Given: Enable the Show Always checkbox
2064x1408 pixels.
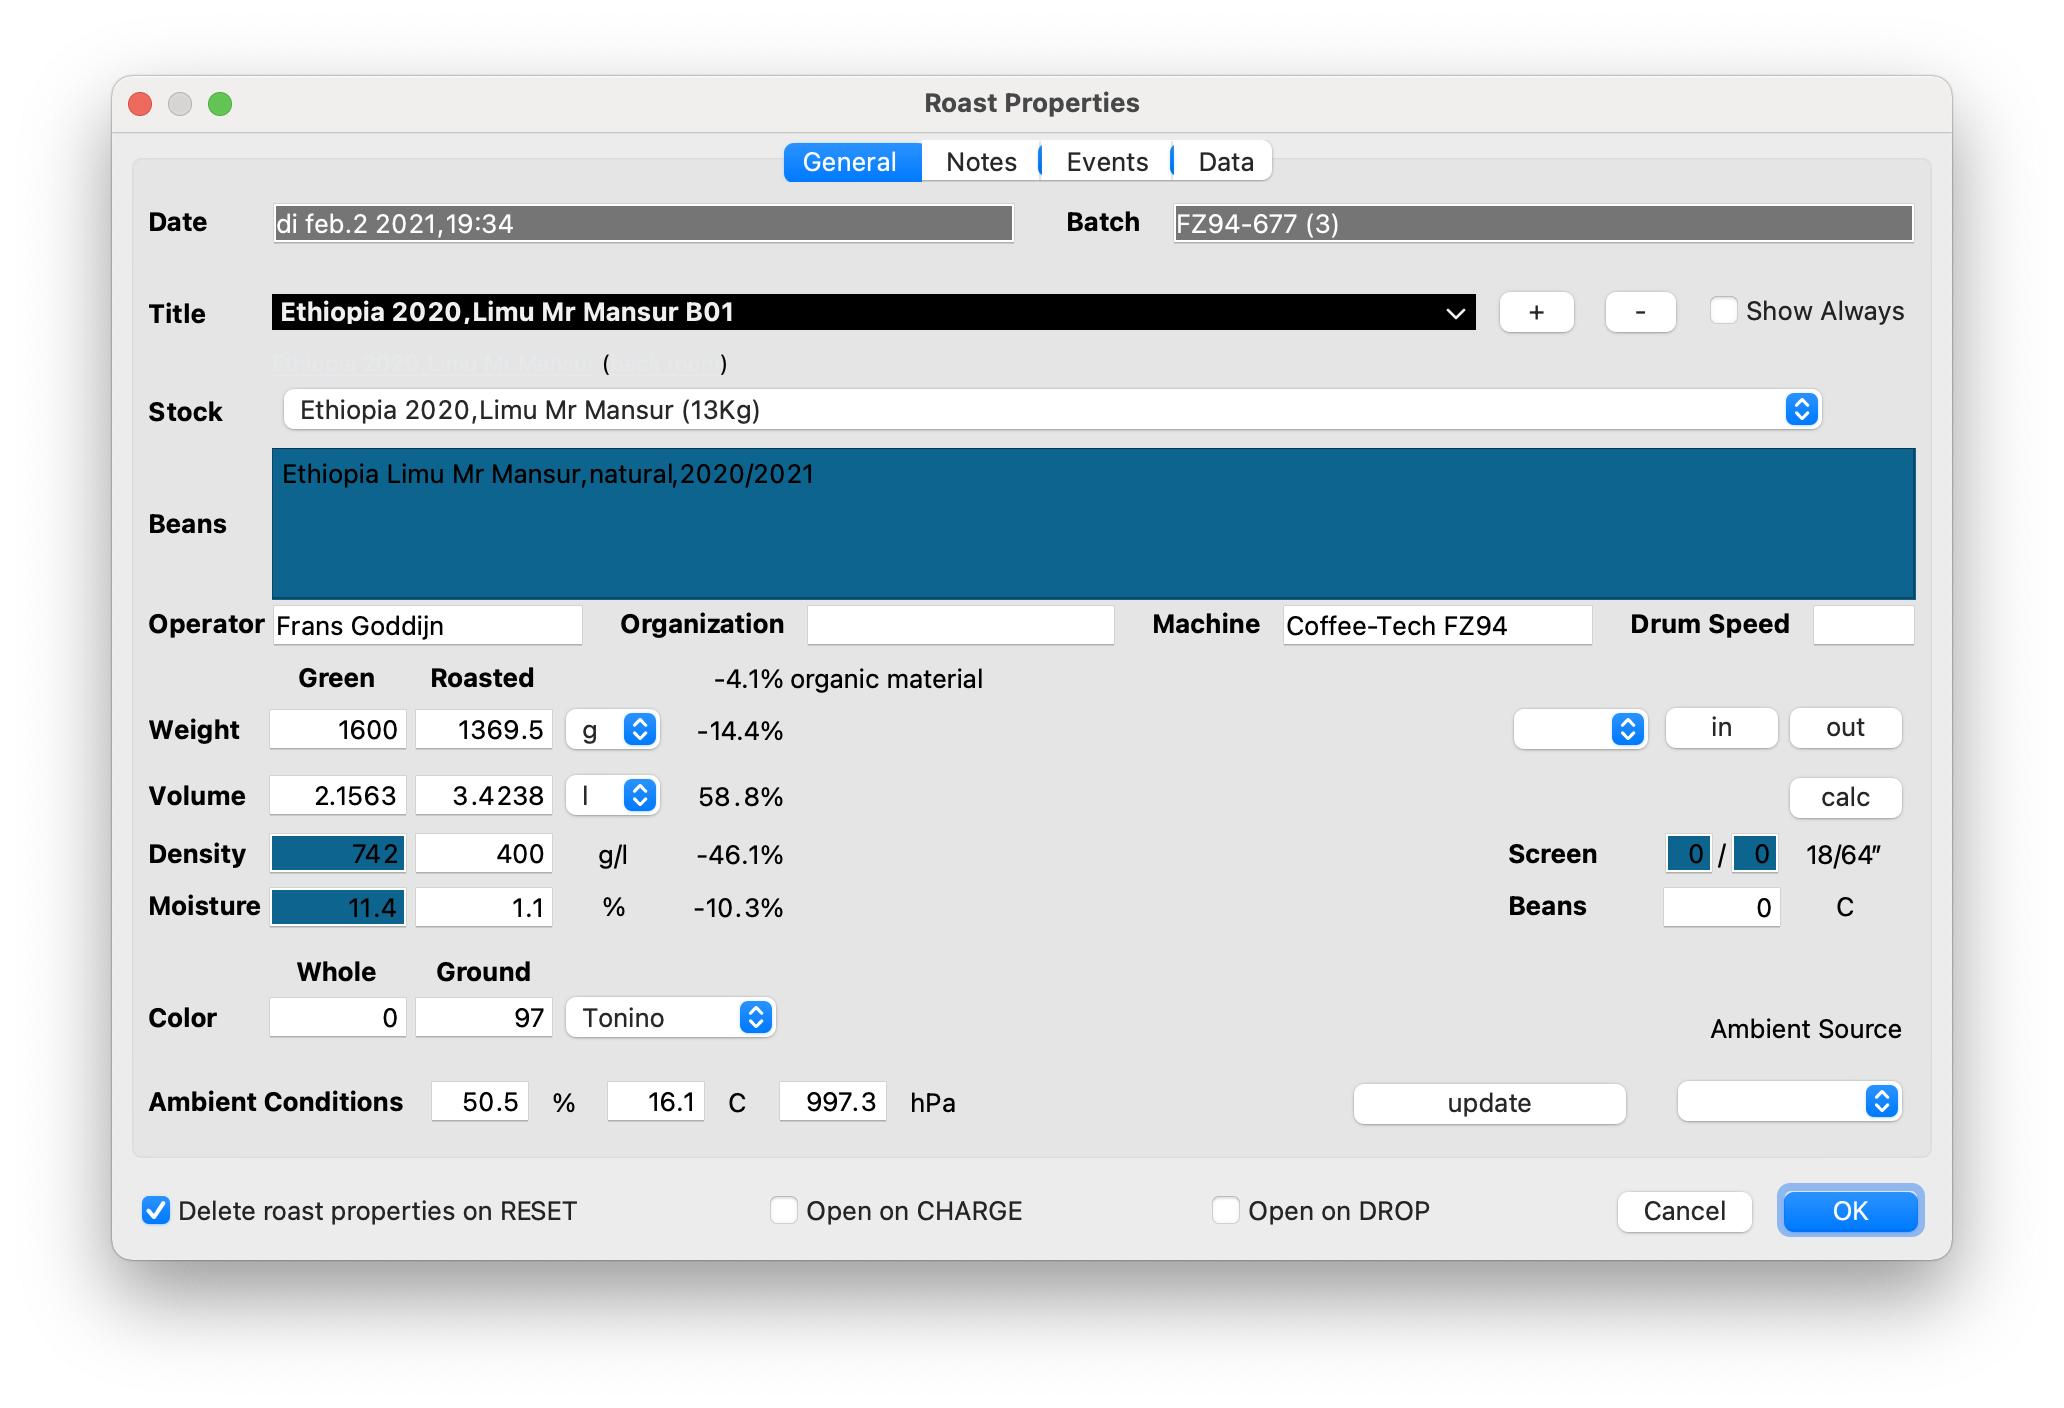Looking at the screenshot, I should [x=1723, y=311].
